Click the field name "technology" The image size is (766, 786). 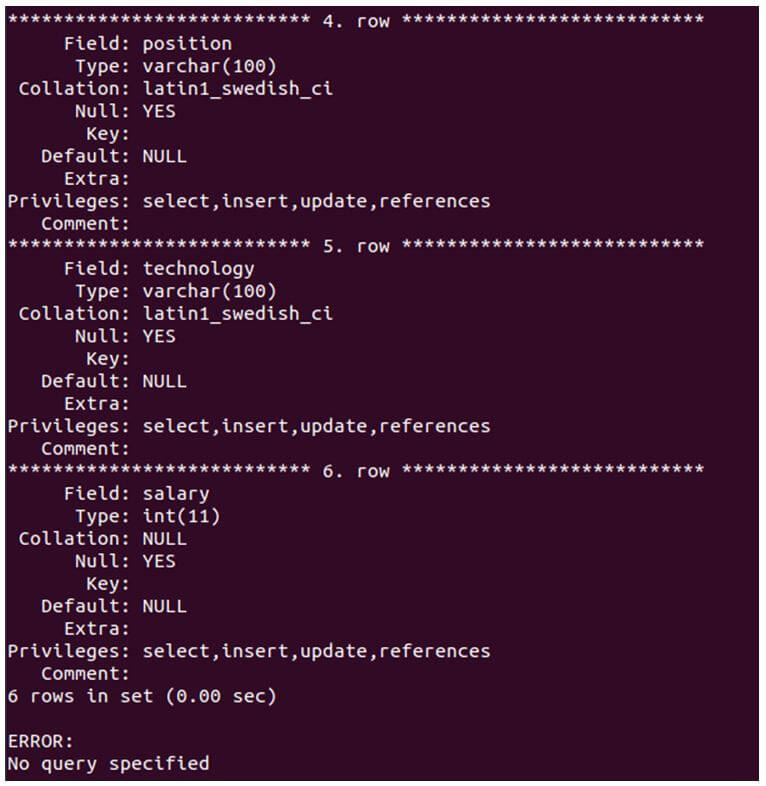[x=198, y=268]
